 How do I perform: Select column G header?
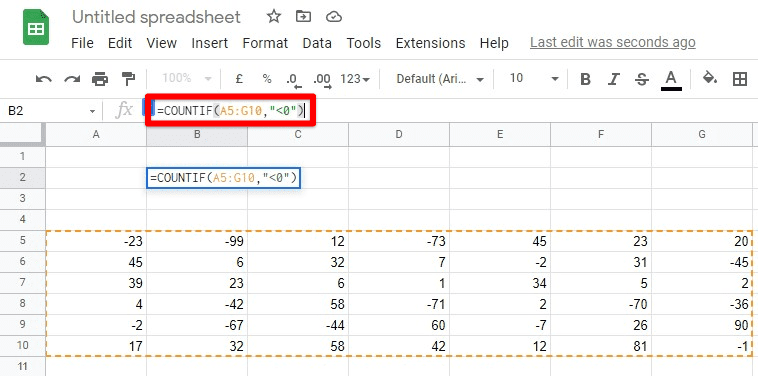coord(702,135)
